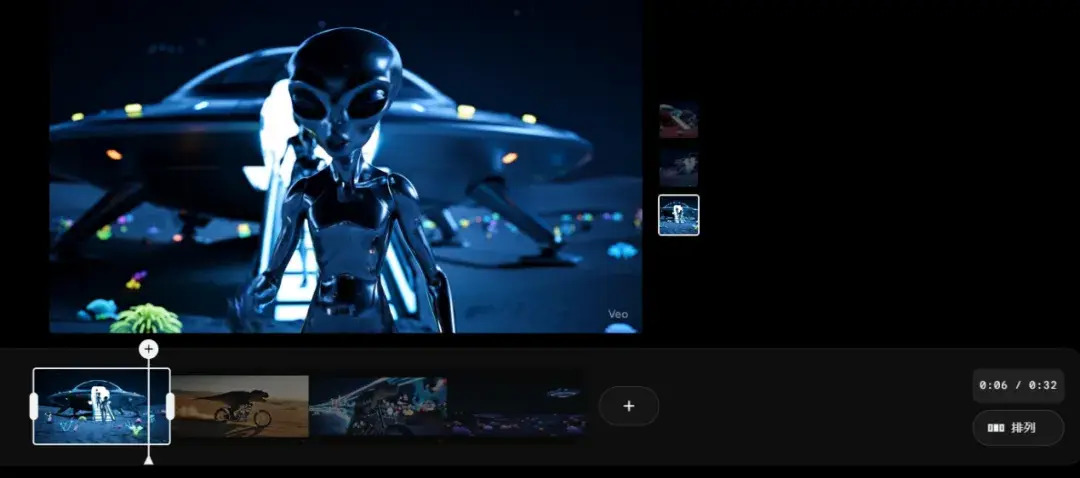Click the right trim handle of the selected clip
The width and height of the screenshot is (1080, 478).
170,406
